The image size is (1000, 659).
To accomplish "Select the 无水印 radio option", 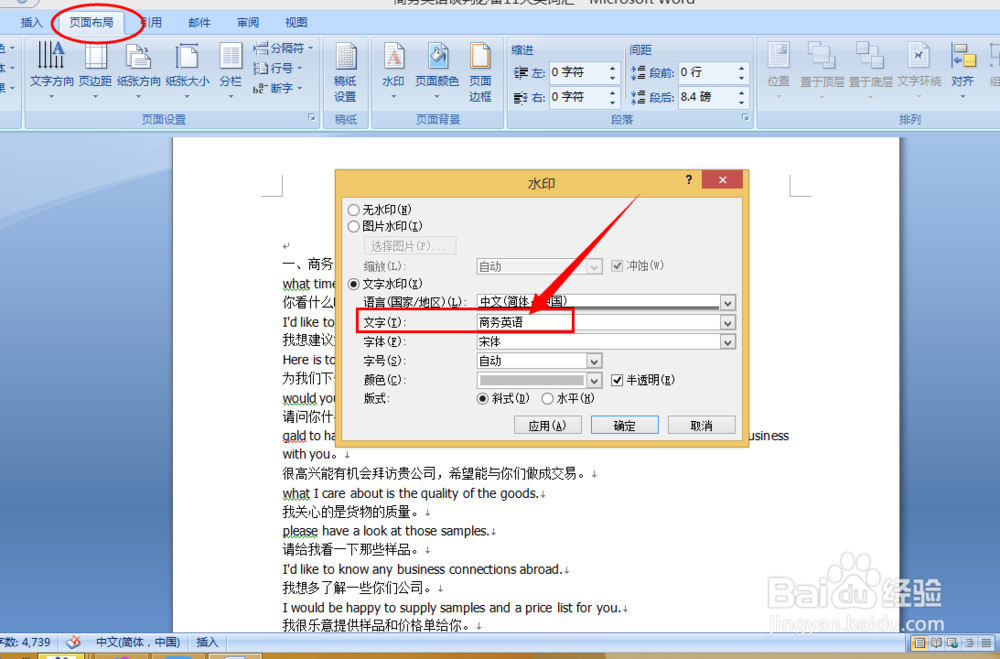I will coord(353,210).
